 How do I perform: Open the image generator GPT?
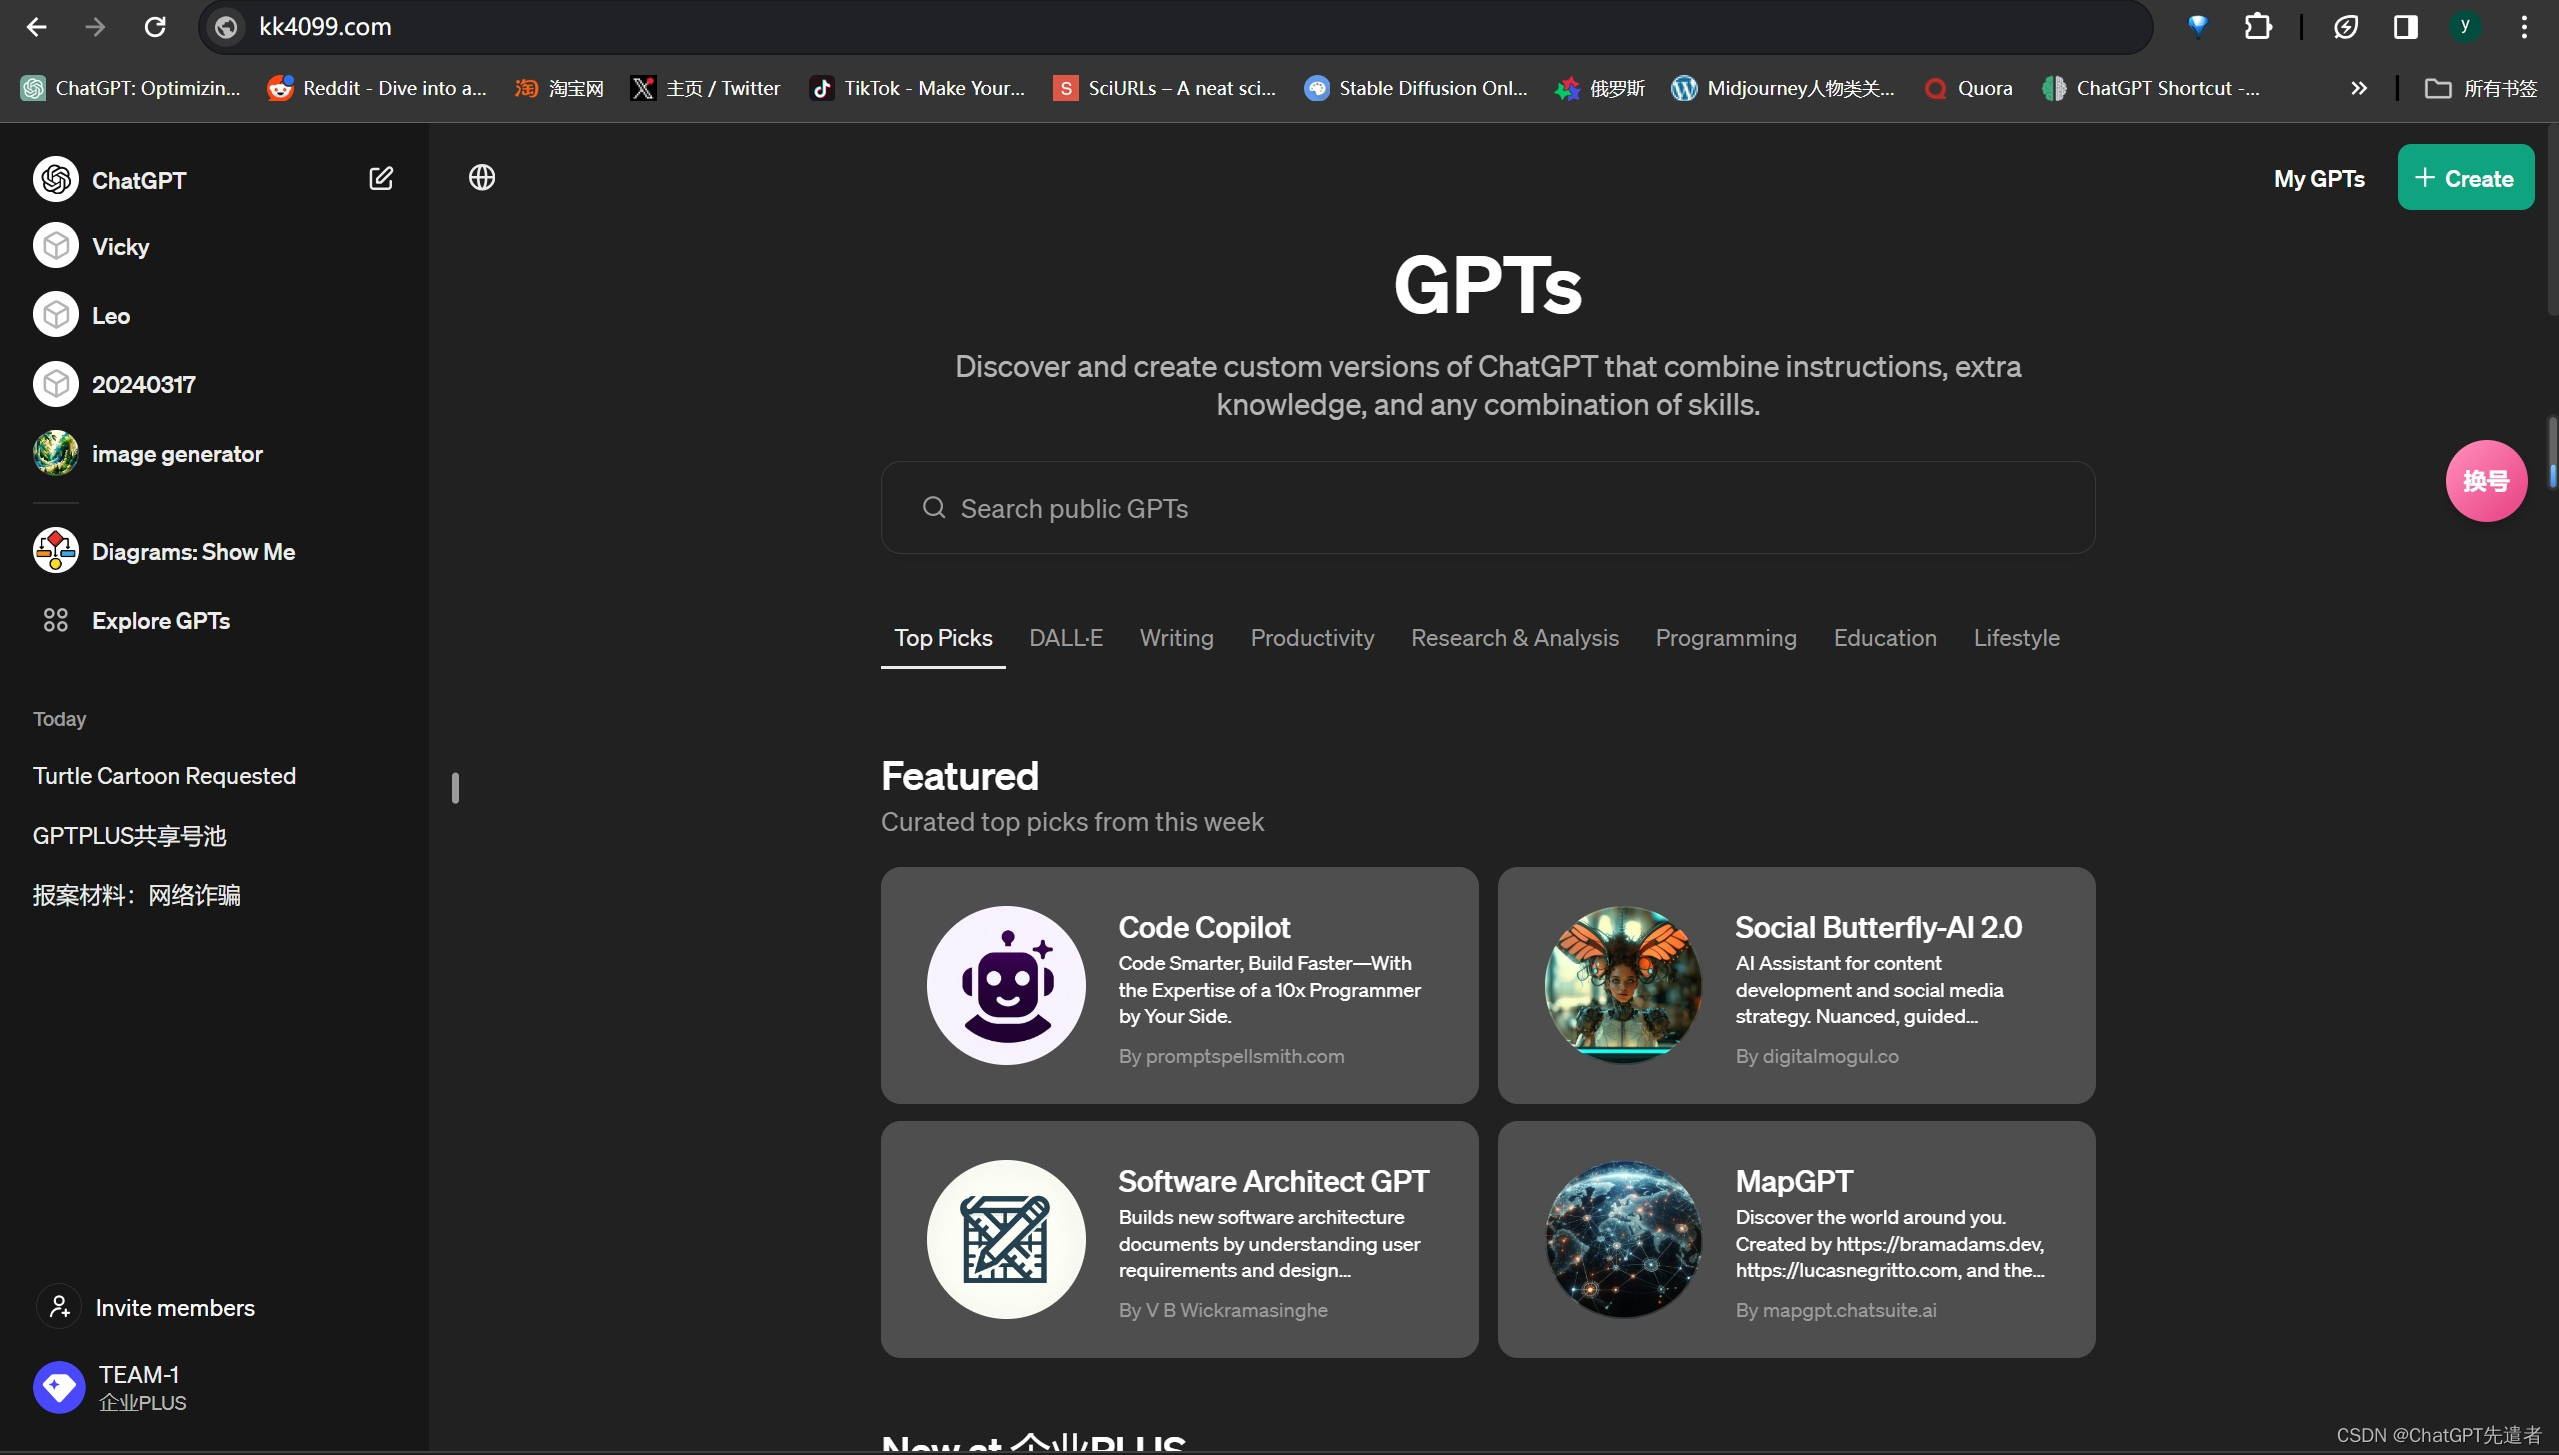[x=176, y=454]
